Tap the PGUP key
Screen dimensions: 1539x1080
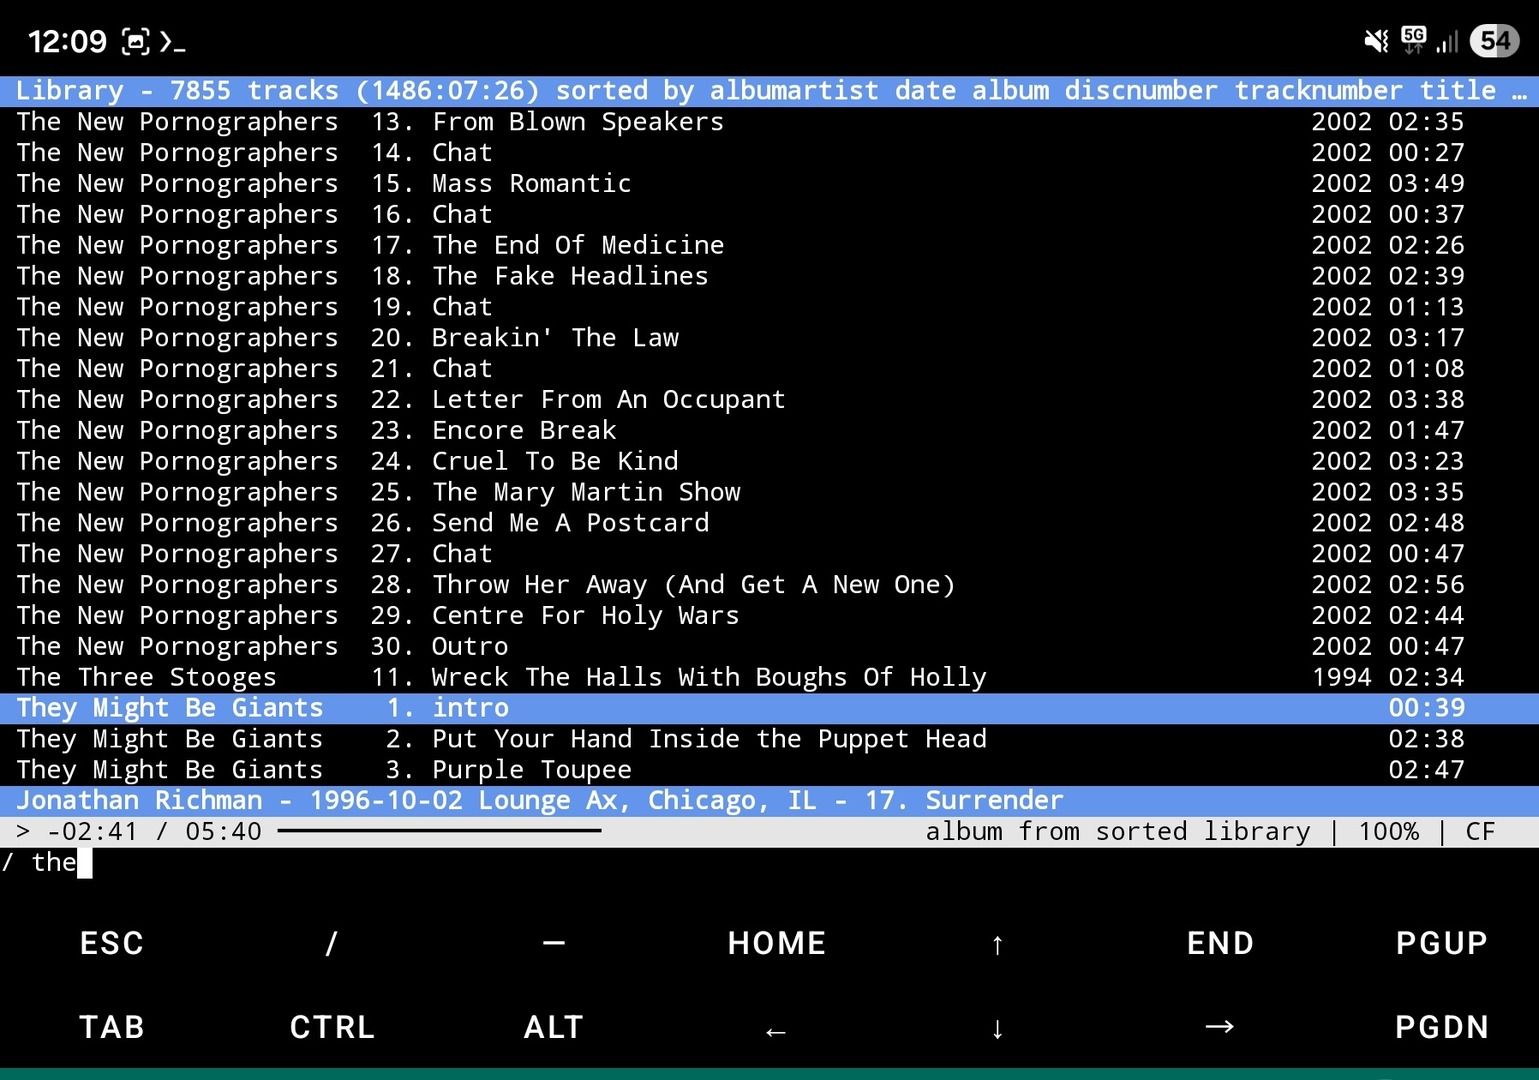click(1441, 943)
